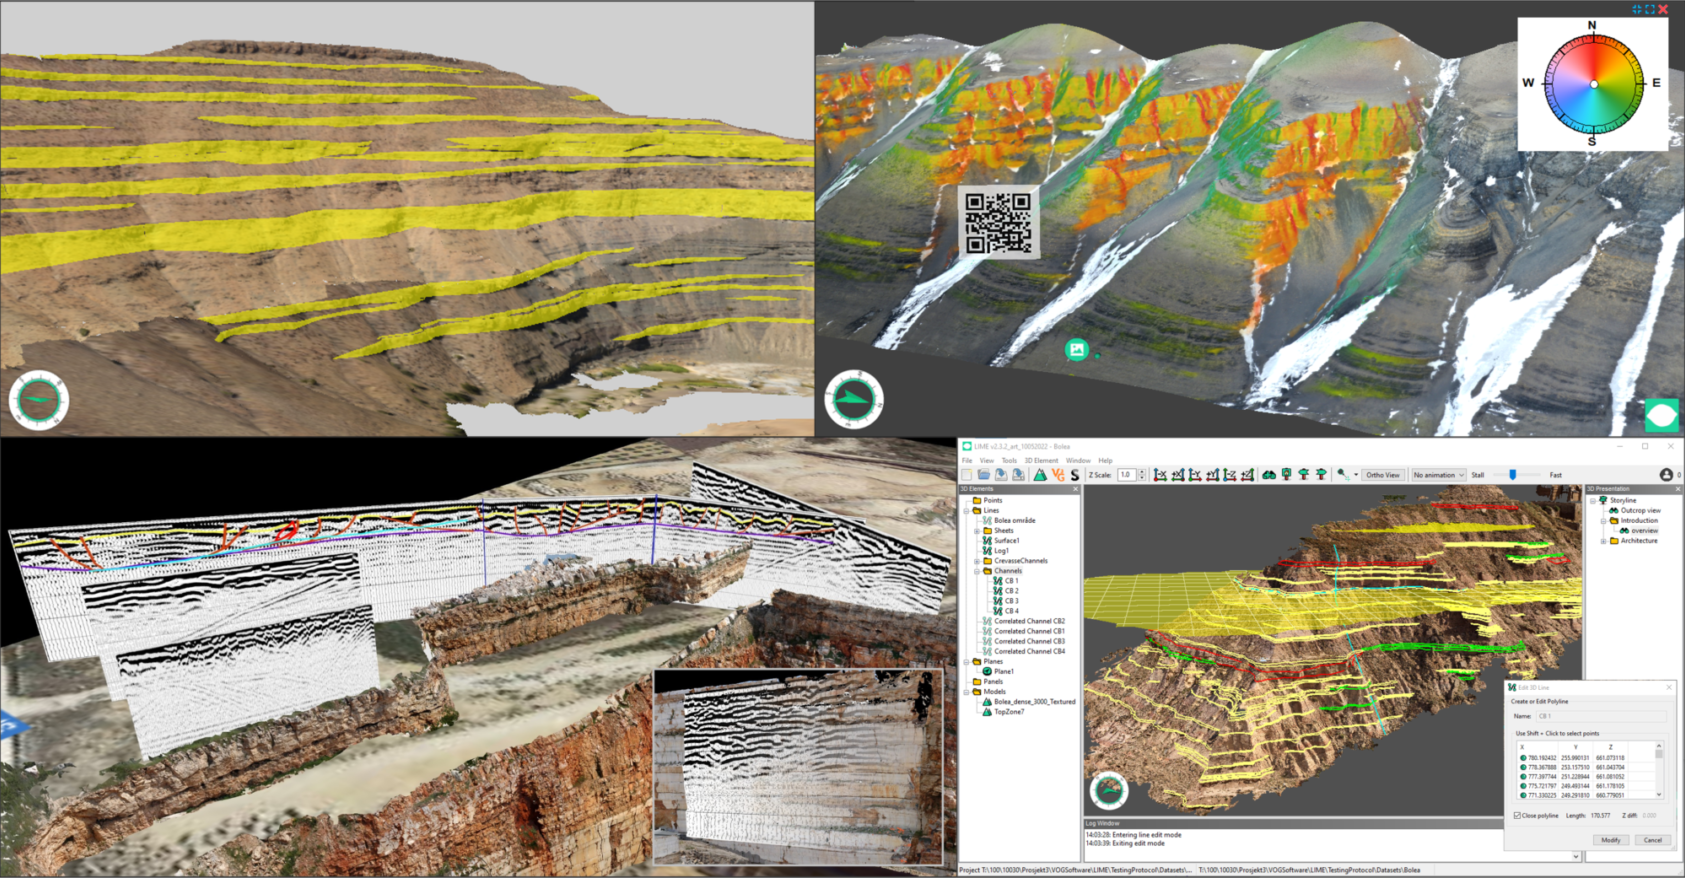Click the black S toolbar icon
Image resolution: width=1685 pixels, height=878 pixels.
[1075, 475]
